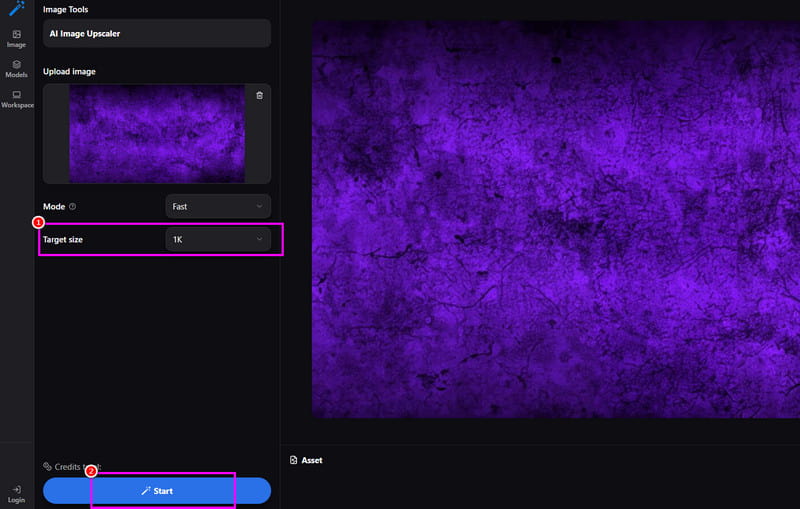Click the Credits coin icon
The image size is (800, 509).
point(47,466)
